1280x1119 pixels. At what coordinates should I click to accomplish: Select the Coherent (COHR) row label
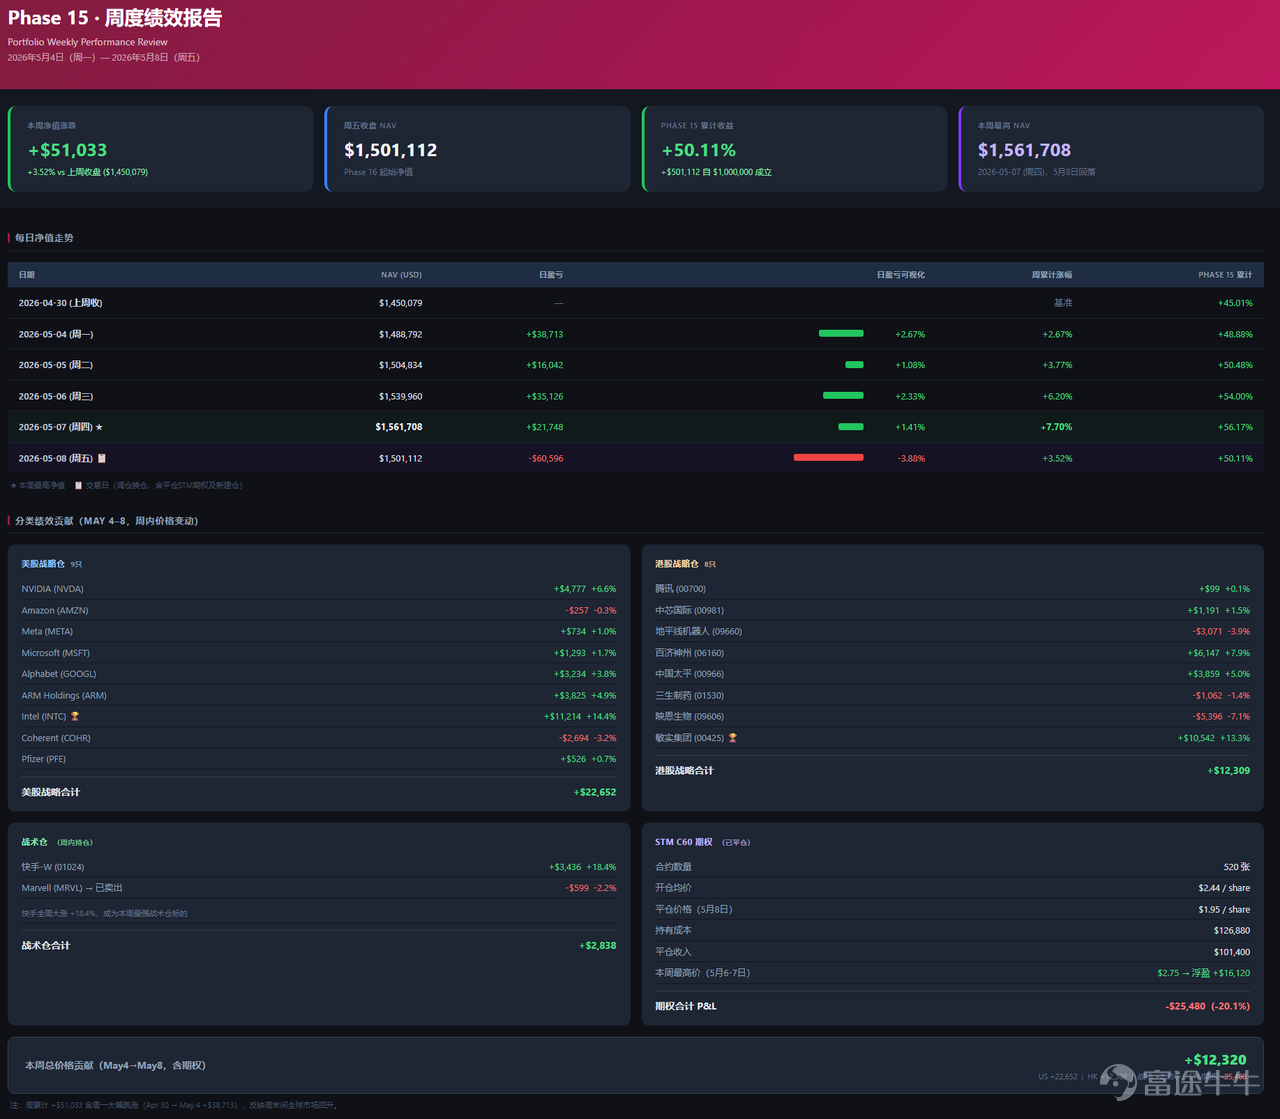coord(56,738)
